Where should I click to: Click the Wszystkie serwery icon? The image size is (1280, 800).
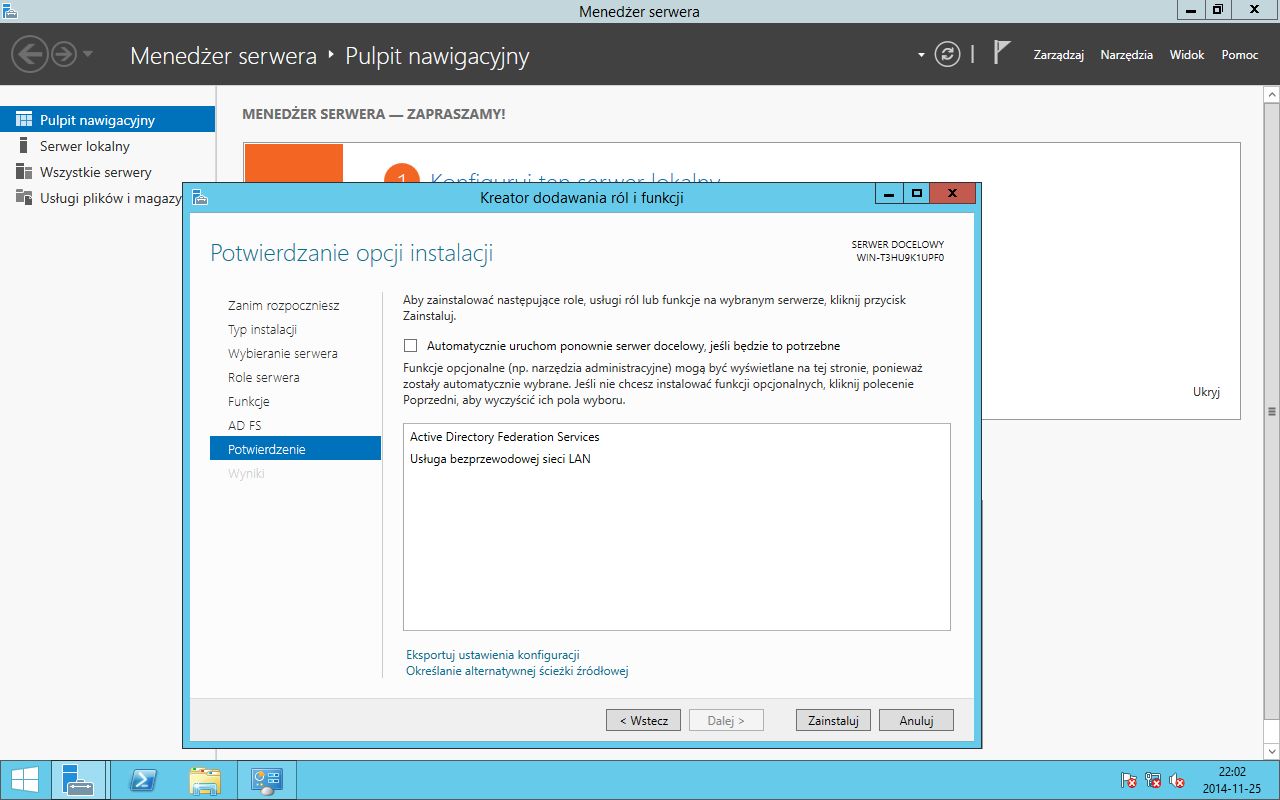[24, 172]
